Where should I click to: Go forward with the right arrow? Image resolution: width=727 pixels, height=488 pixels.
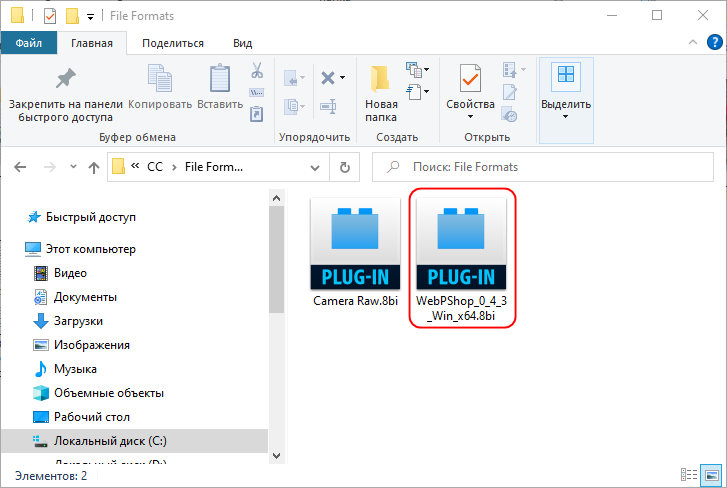[49, 167]
